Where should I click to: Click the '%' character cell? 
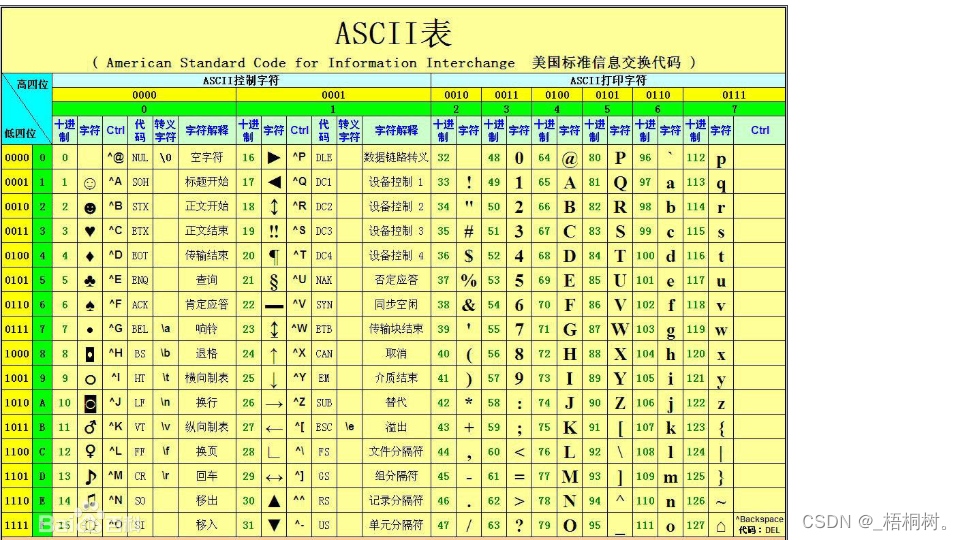[x=469, y=280]
